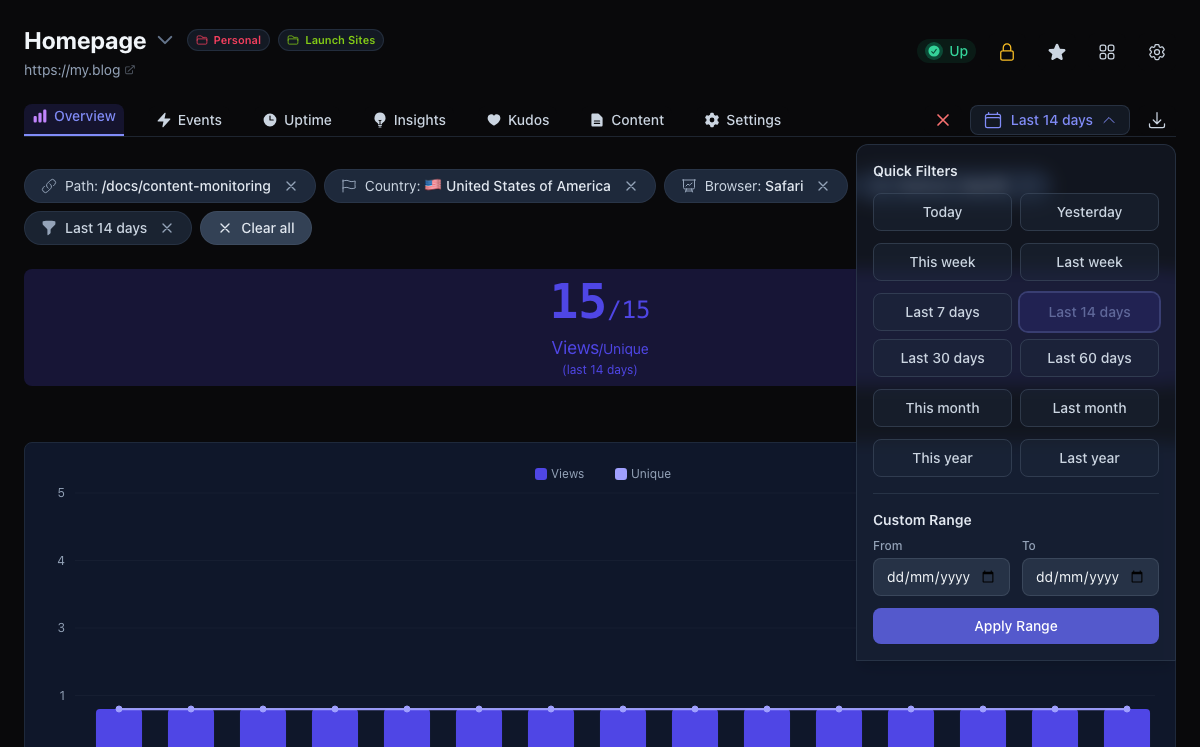Image resolution: width=1200 pixels, height=747 pixels.
Task: Remove the Path /docs/content-monitoring filter
Action: click(x=291, y=186)
